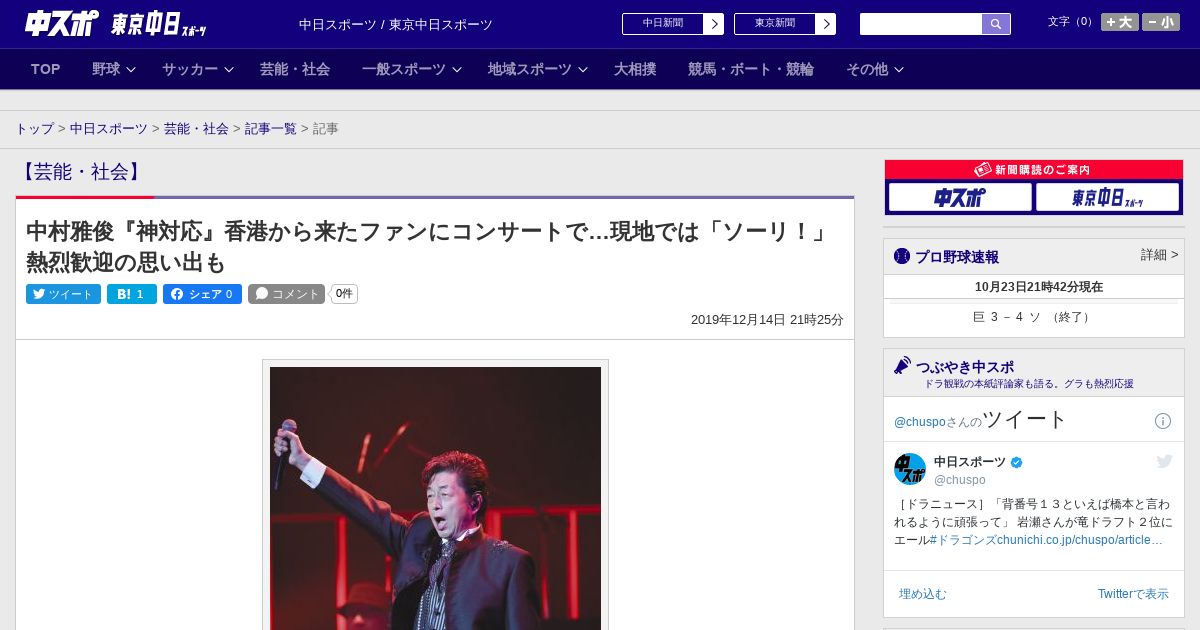Viewport: 1200px width, 630px height.
Task: Open 大相撲 navigation item
Action: pyautogui.click(x=635, y=69)
